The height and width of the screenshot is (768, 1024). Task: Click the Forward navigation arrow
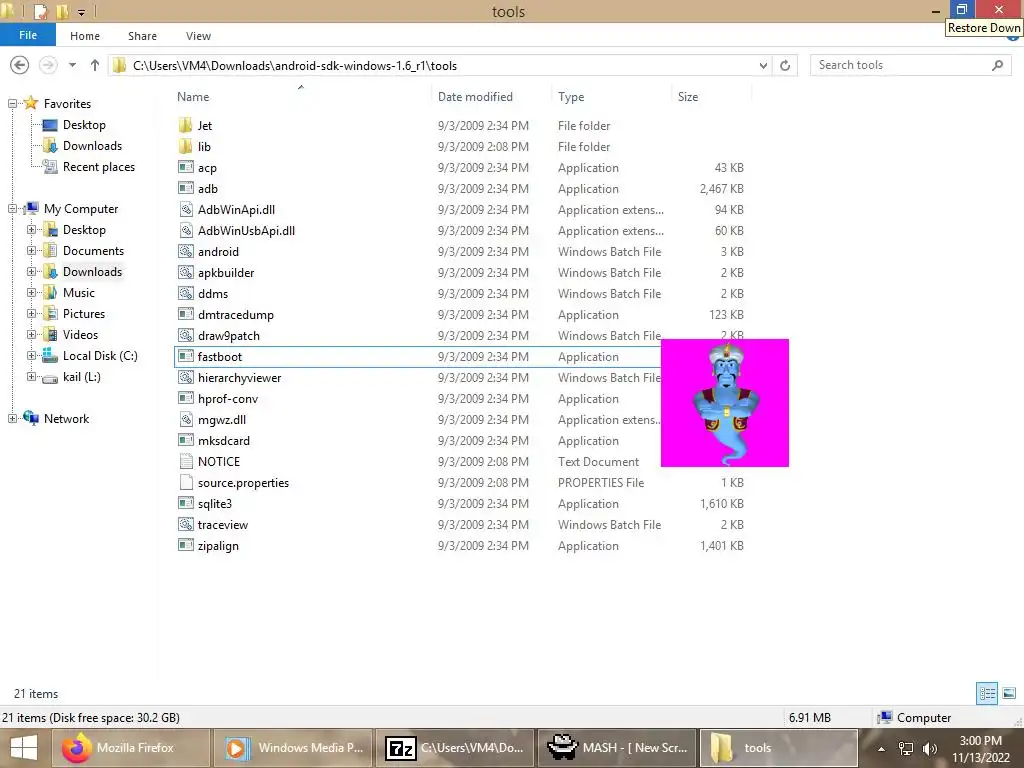point(48,65)
